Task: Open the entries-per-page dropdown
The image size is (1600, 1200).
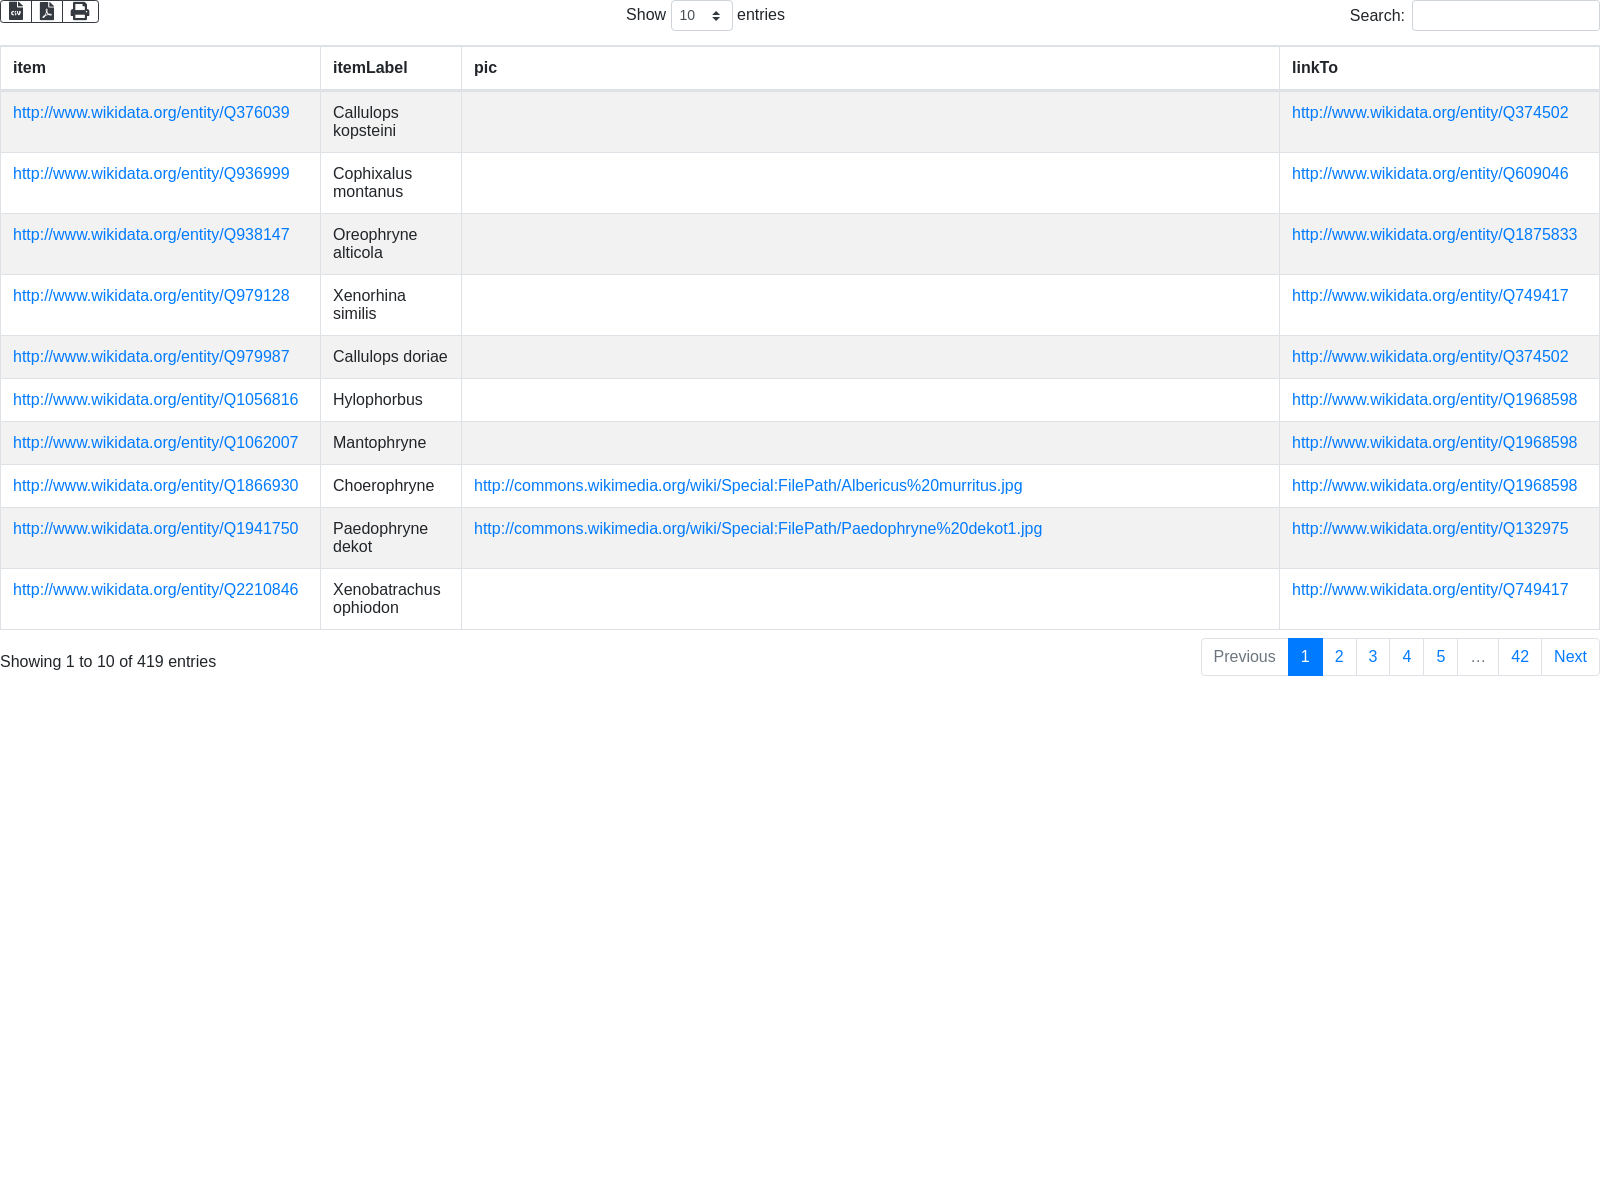Action: tap(701, 16)
